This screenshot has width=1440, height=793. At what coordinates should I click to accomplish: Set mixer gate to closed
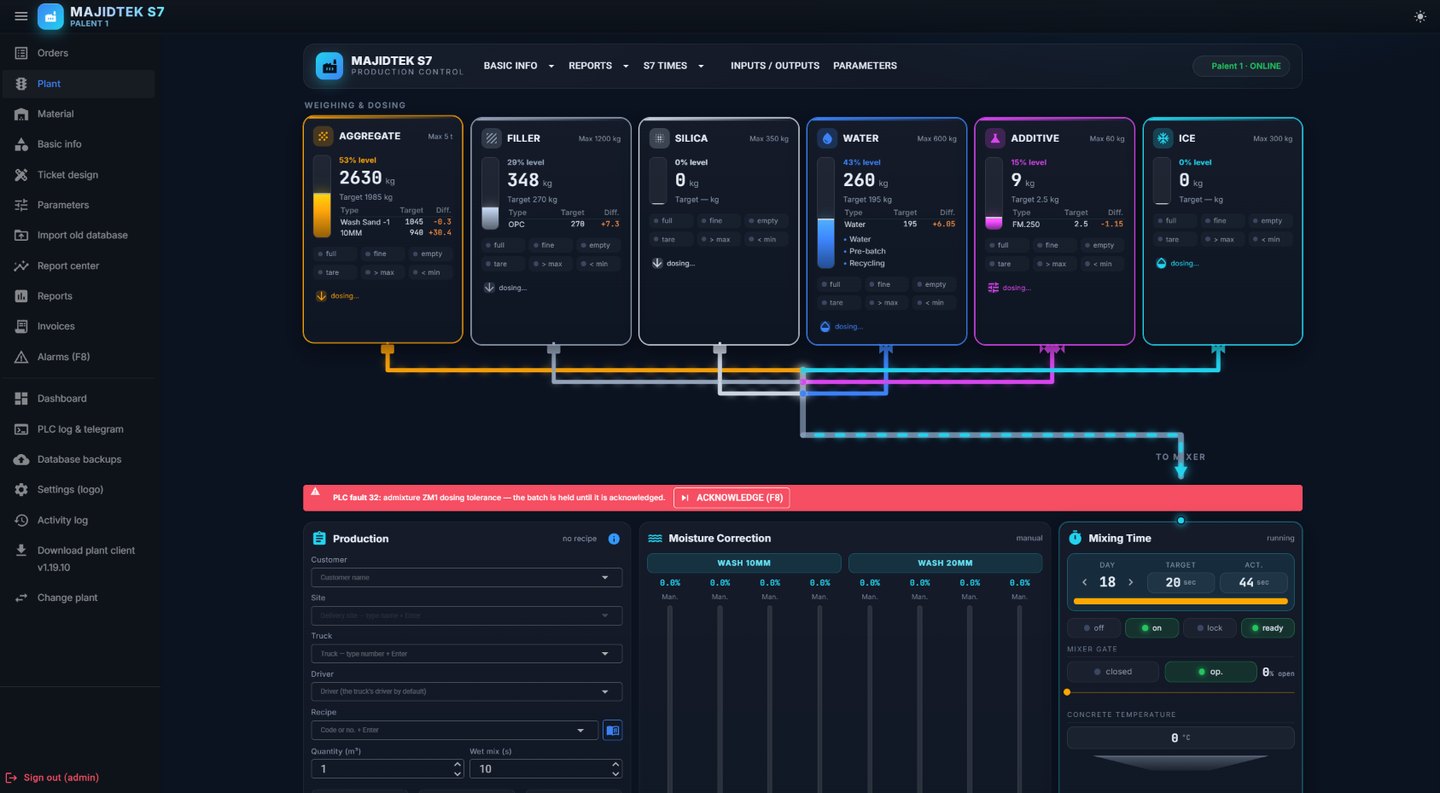coord(1113,672)
